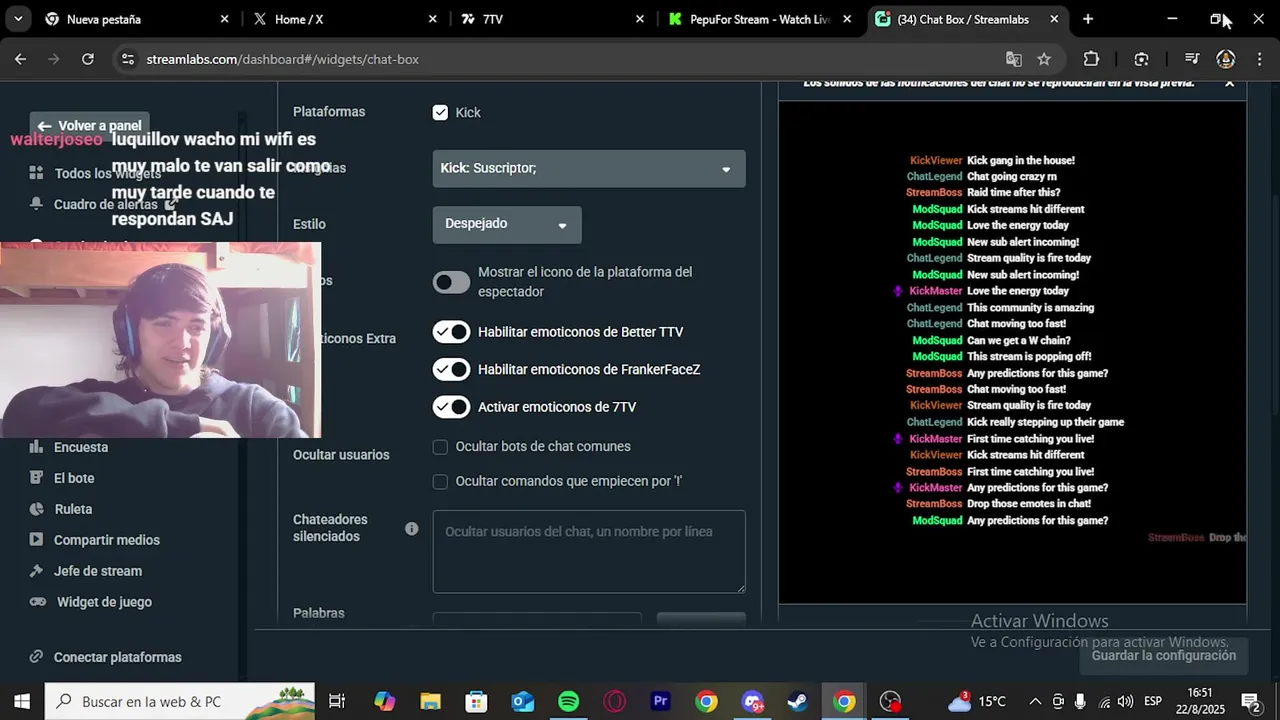Open Todos los widgets in sidebar
This screenshot has height=720, width=1280.
[x=108, y=173]
